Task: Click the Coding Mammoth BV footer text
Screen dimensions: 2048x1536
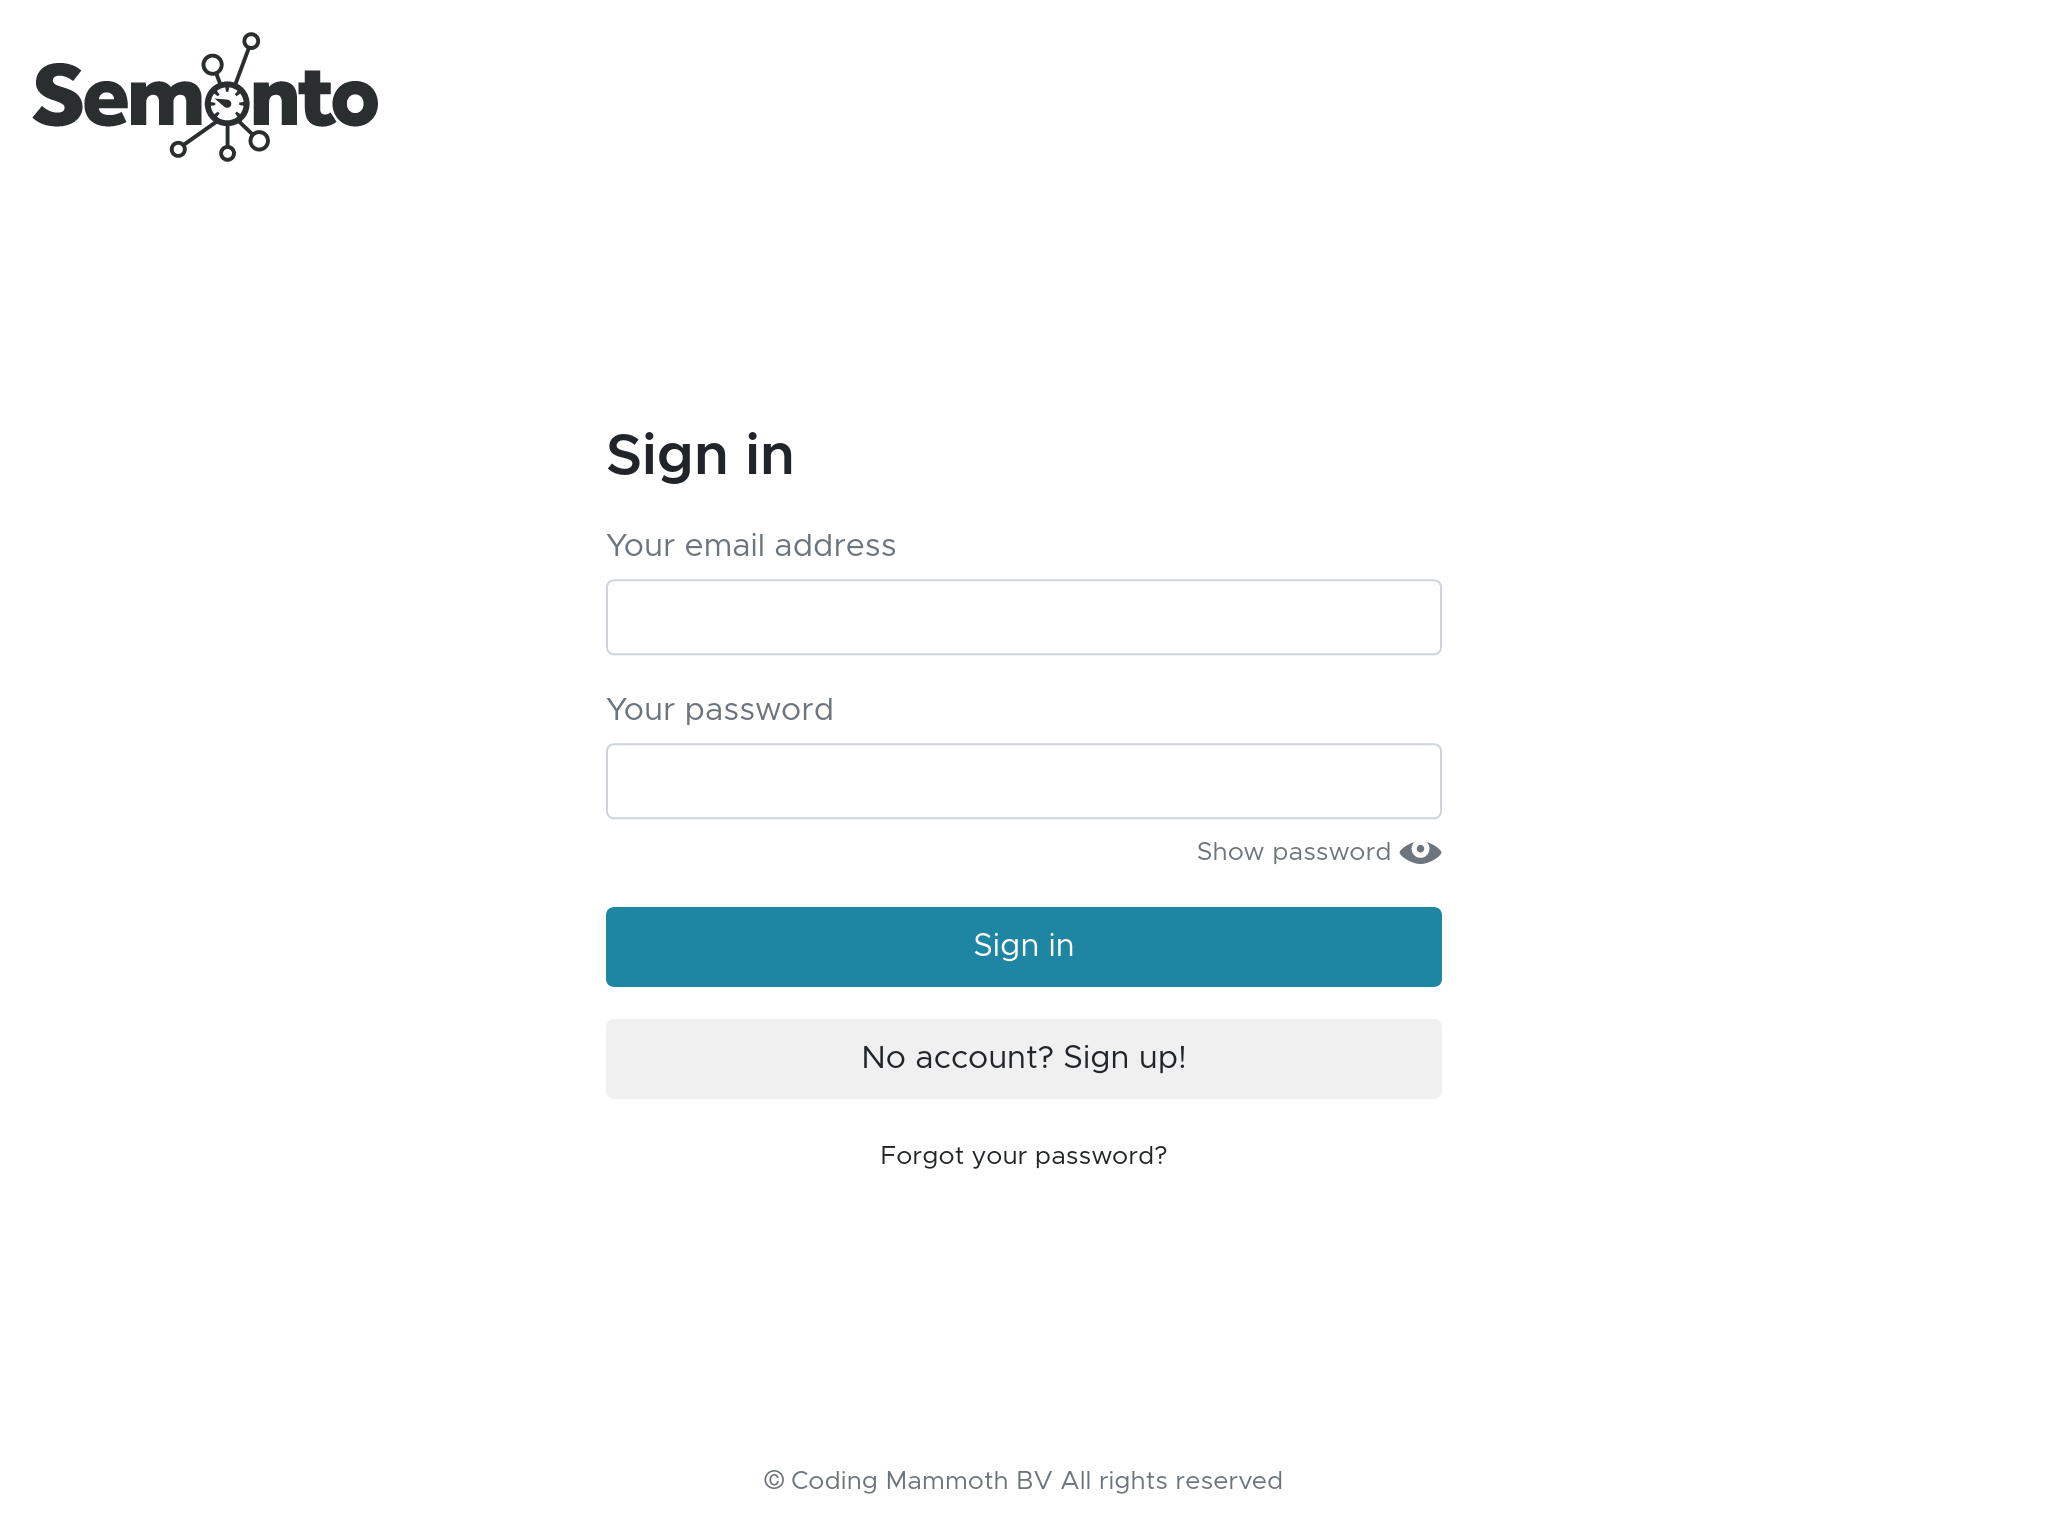Action: 921,1481
